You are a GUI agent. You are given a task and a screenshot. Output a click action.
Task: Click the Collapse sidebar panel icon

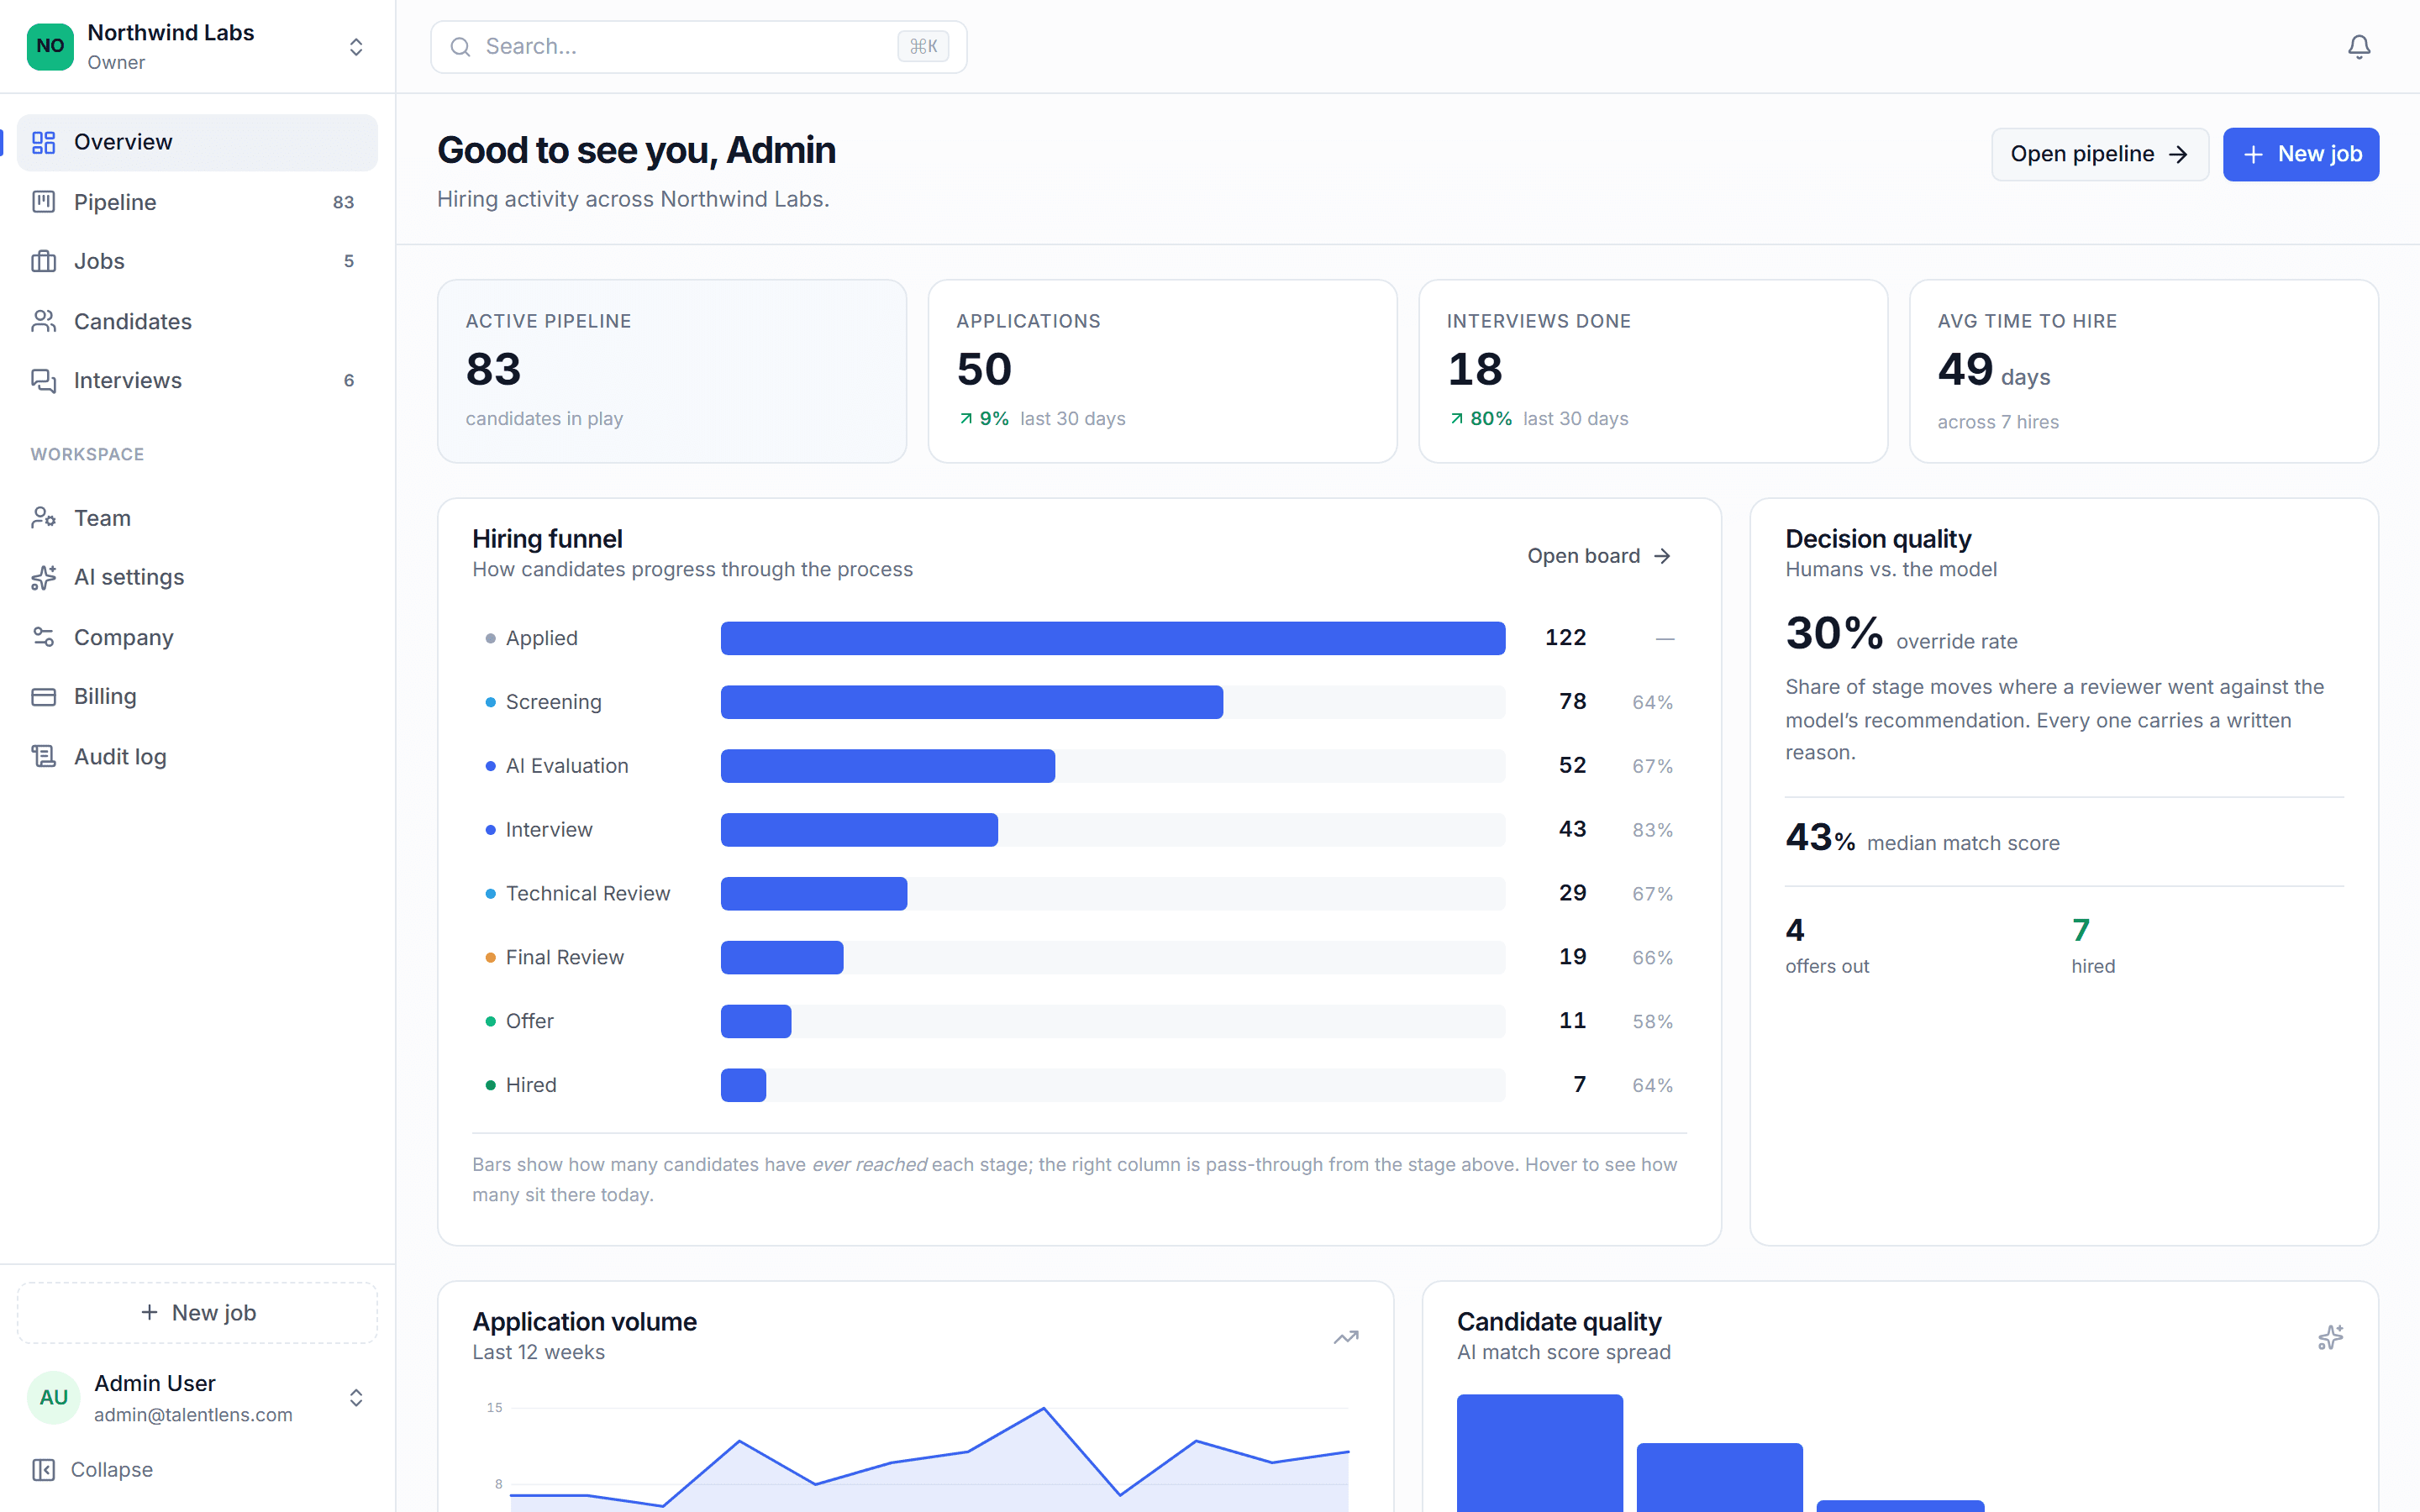[x=43, y=1469]
